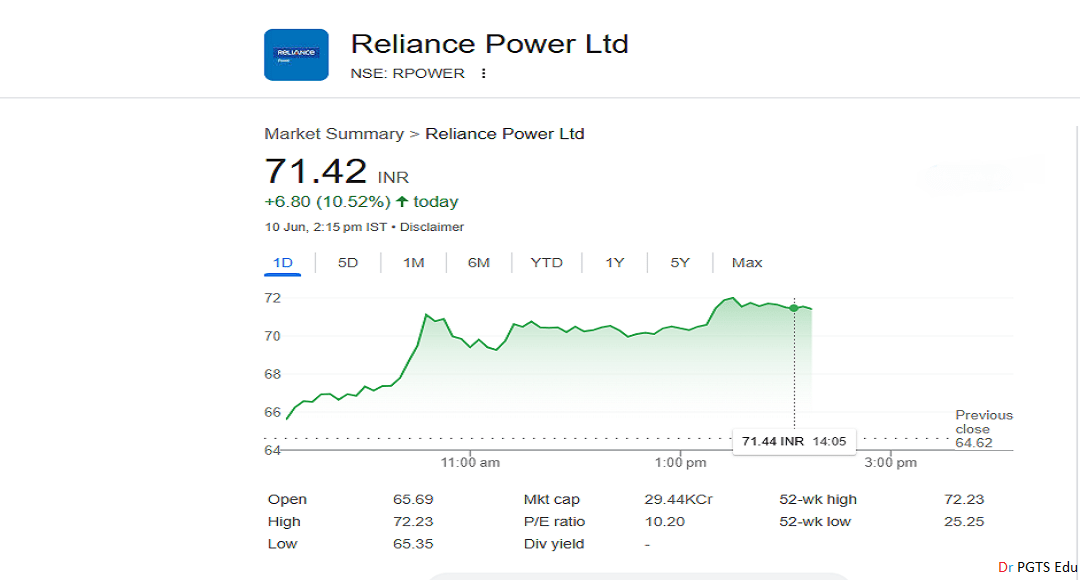Click the Mkt cap value 29.44KCr

pos(678,499)
